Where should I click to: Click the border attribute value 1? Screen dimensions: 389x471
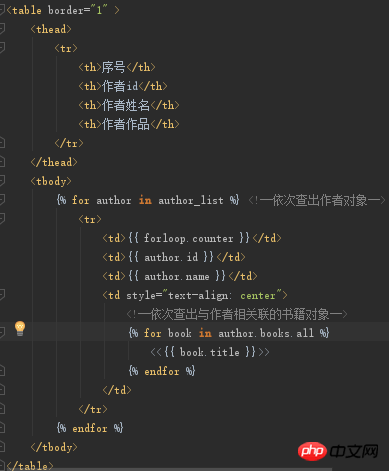coord(99,10)
